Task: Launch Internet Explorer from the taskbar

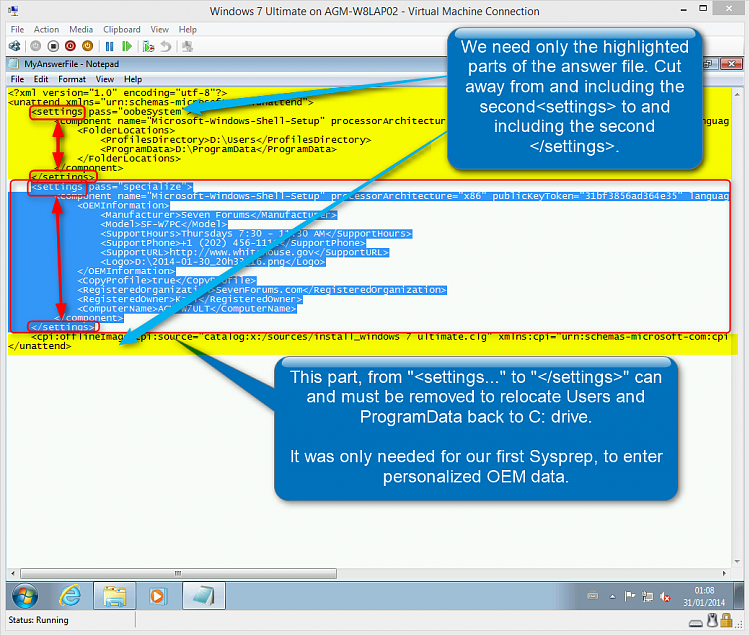Action: tap(70, 596)
